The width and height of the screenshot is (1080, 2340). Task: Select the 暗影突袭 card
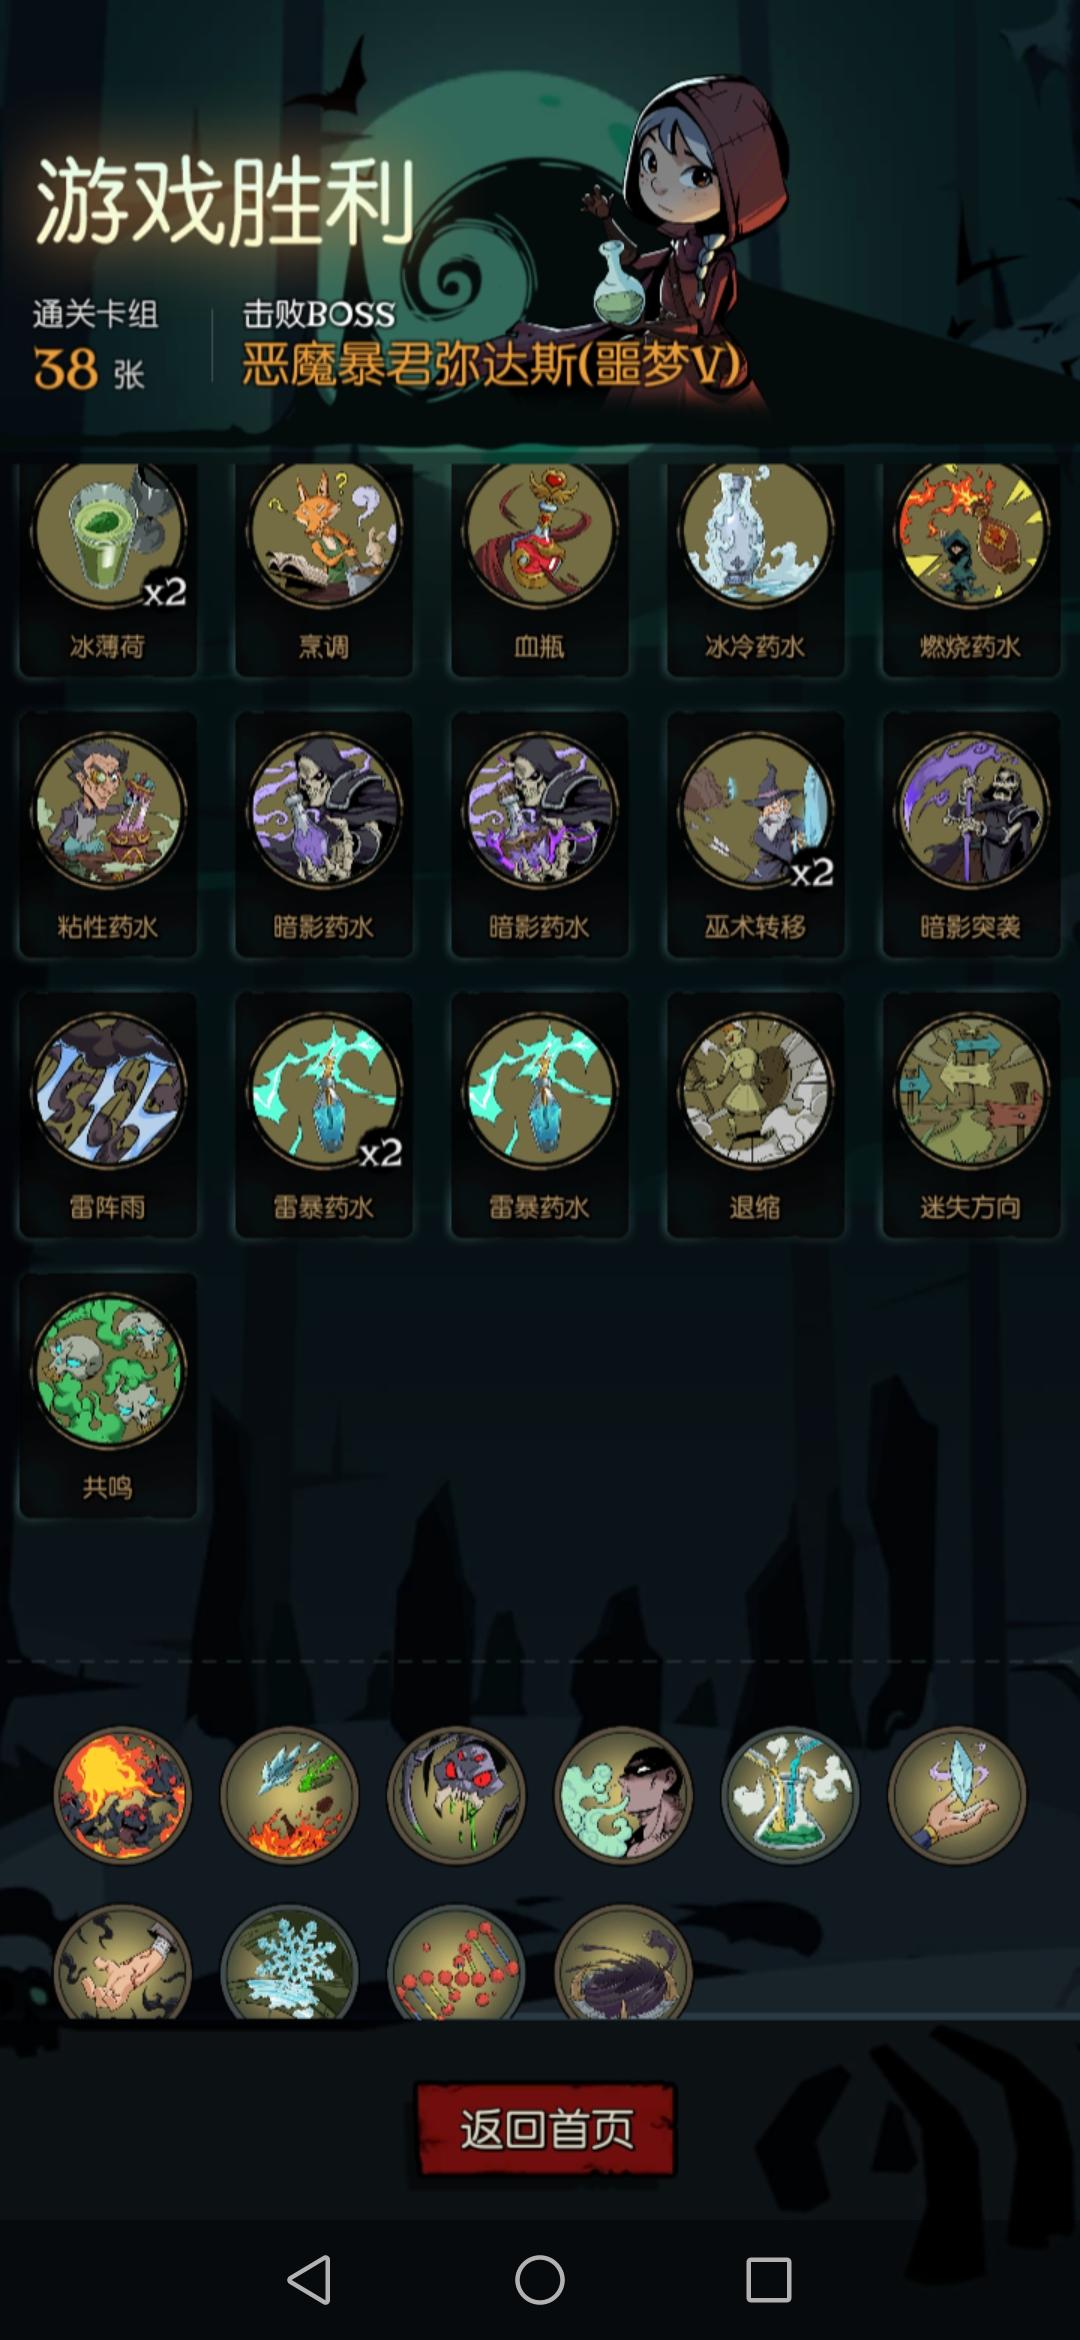971,834
